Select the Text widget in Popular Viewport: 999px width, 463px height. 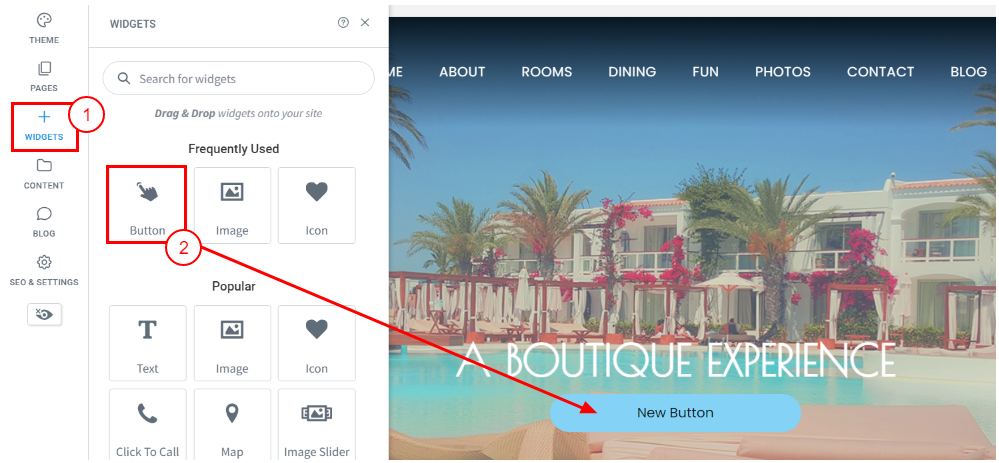tap(147, 343)
